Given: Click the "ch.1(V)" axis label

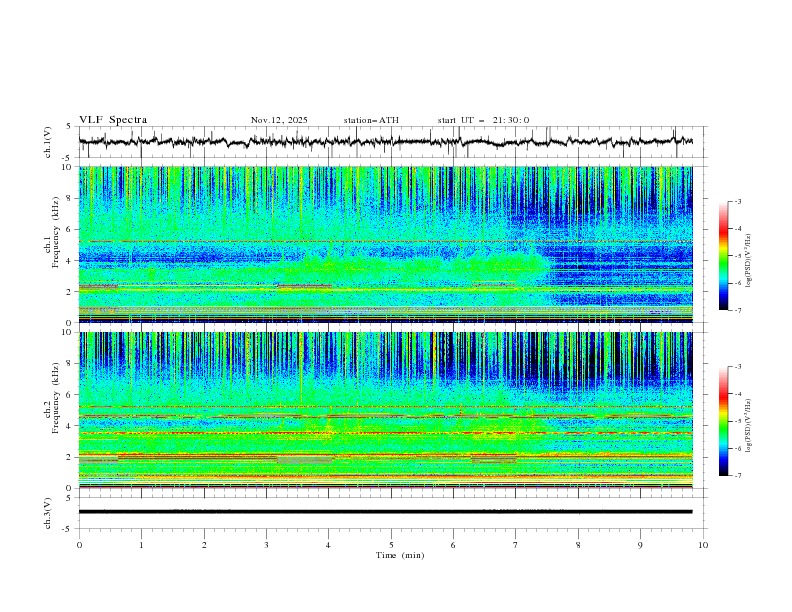Looking at the screenshot, I should [x=48, y=142].
